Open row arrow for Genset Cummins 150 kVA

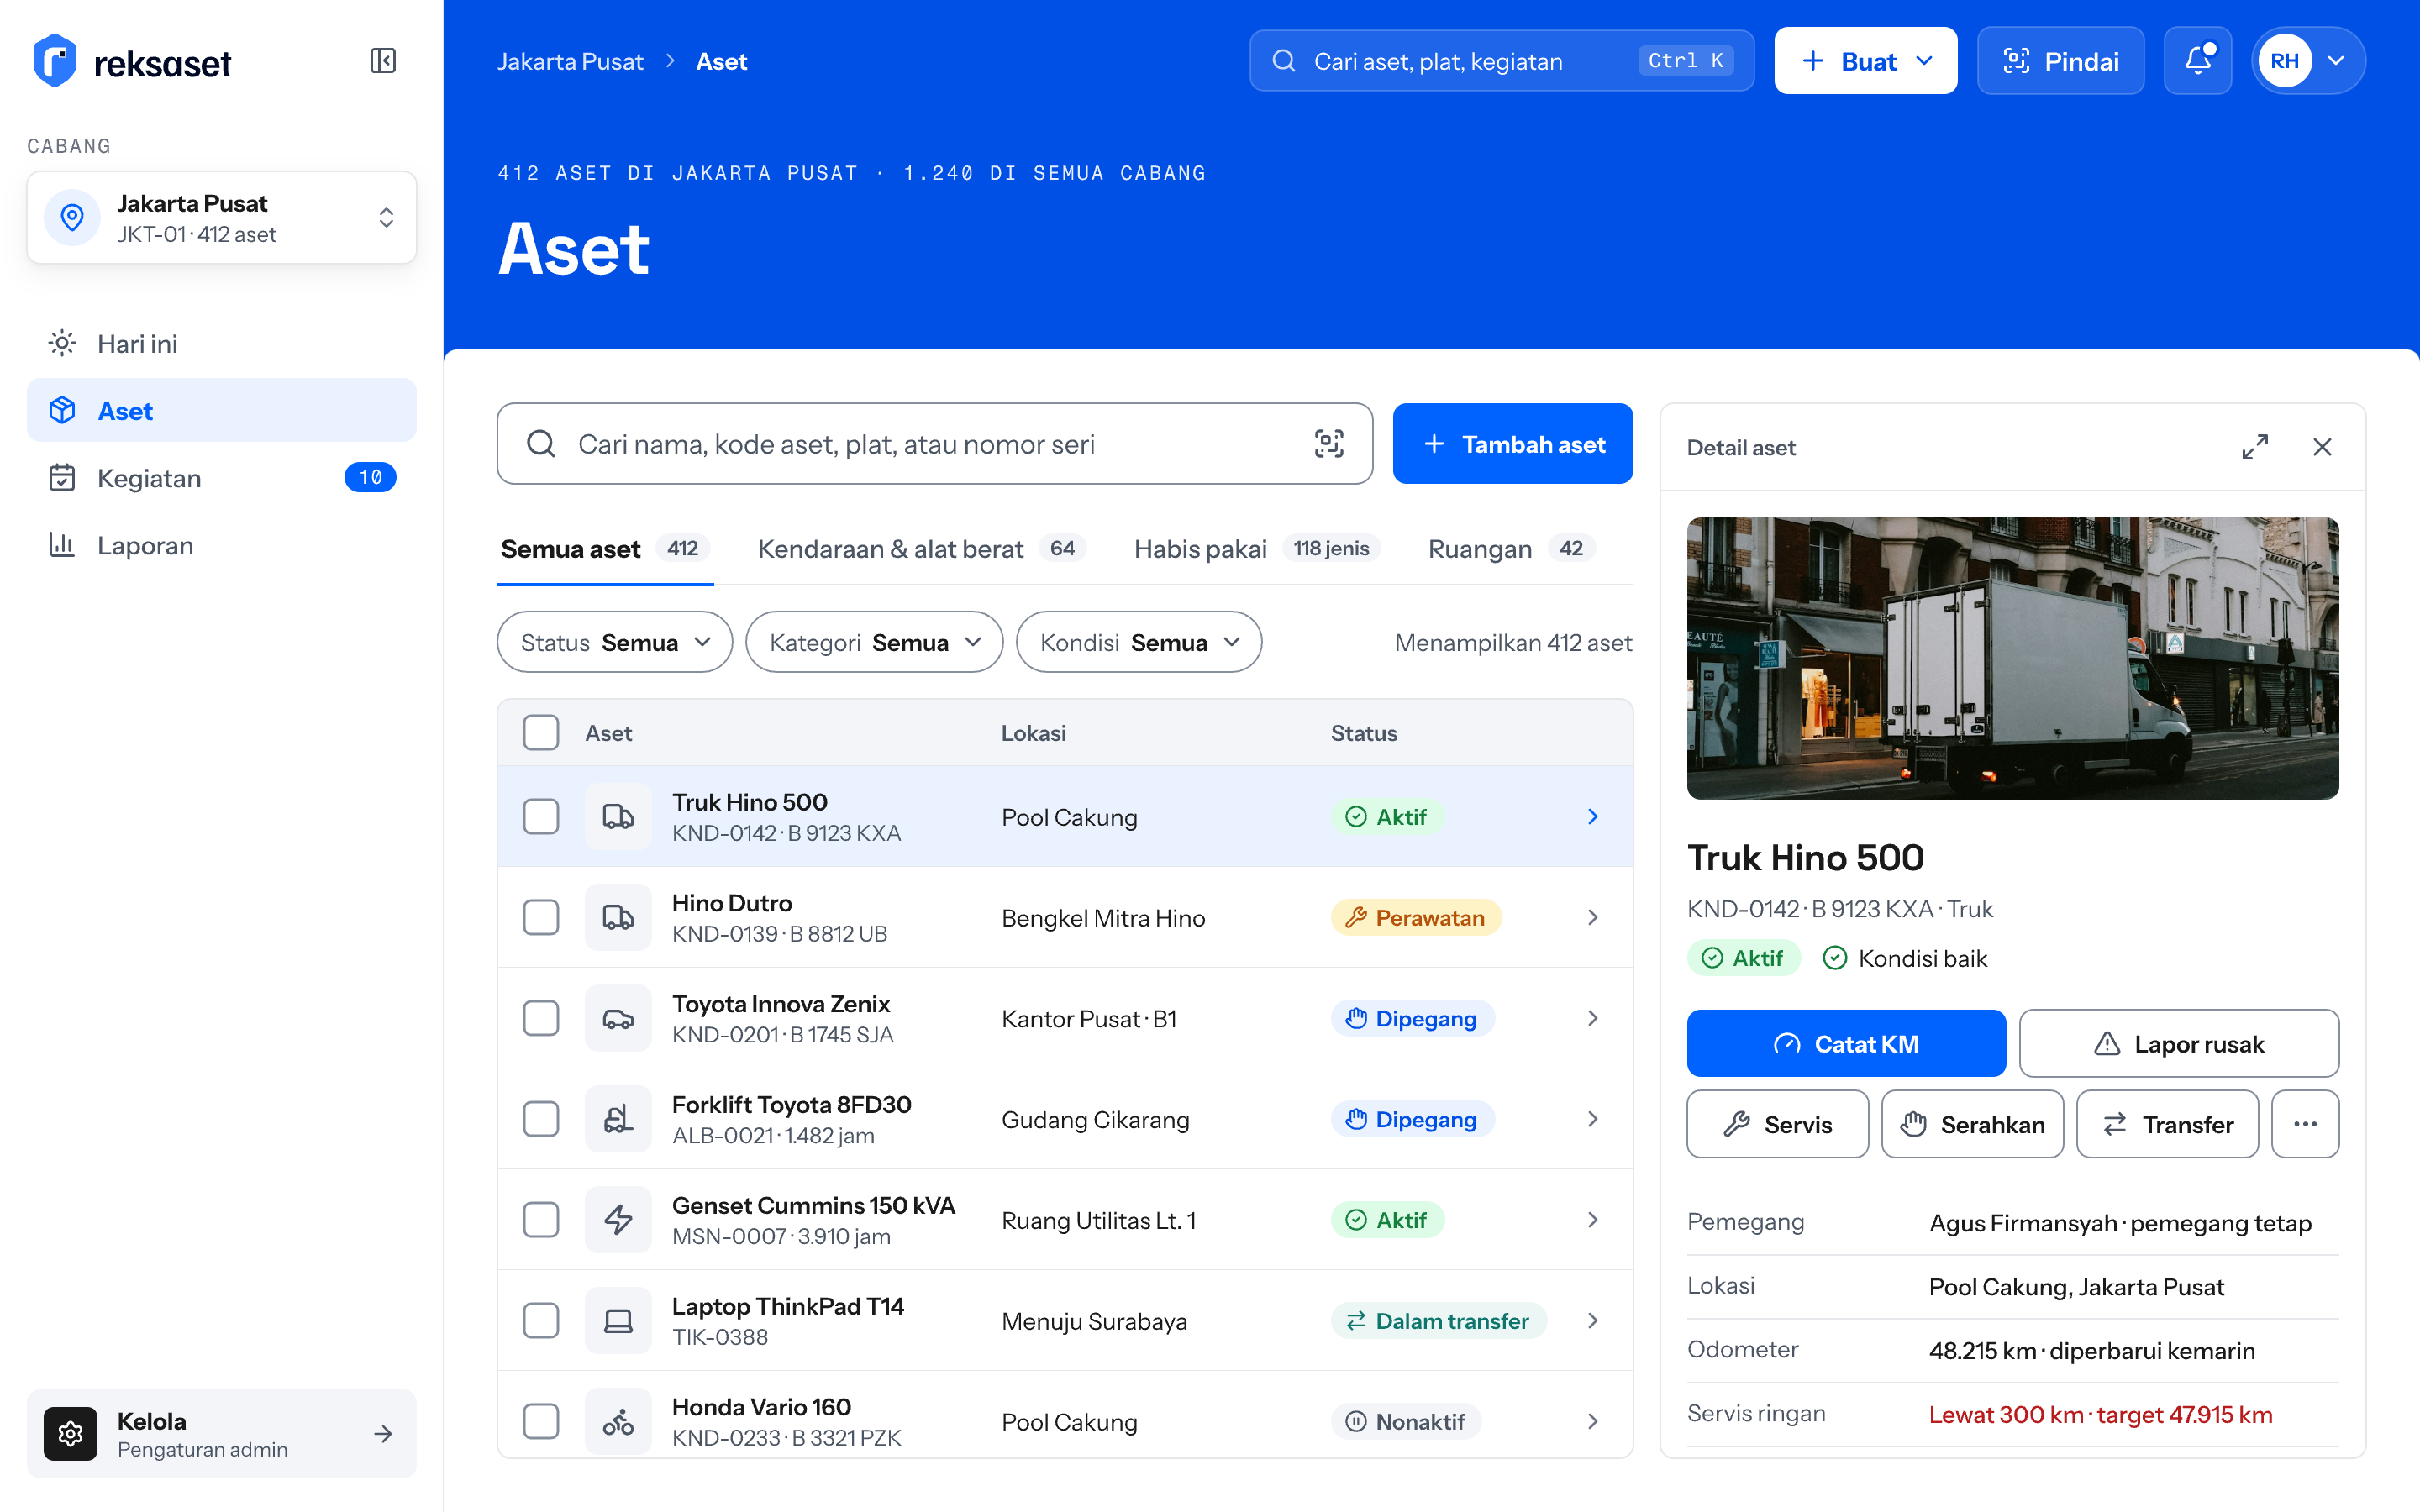coord(1593,1220)
